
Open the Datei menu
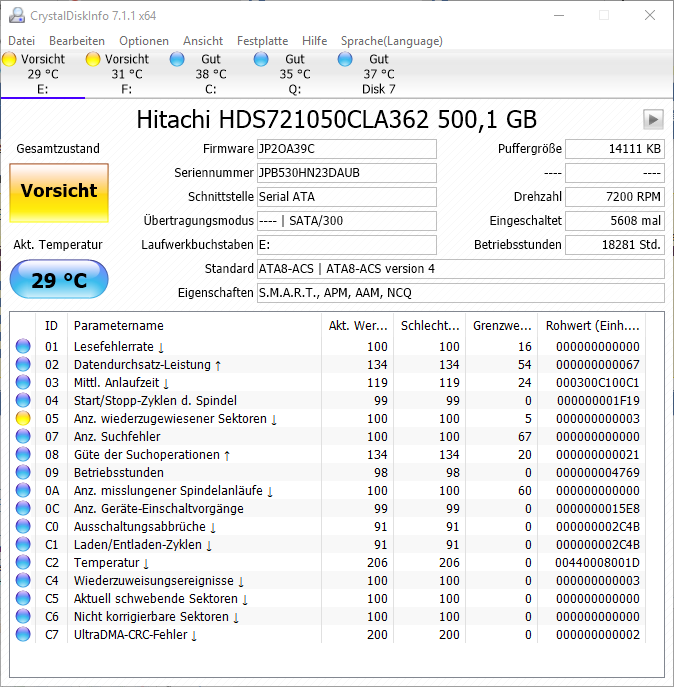point(21,41)
